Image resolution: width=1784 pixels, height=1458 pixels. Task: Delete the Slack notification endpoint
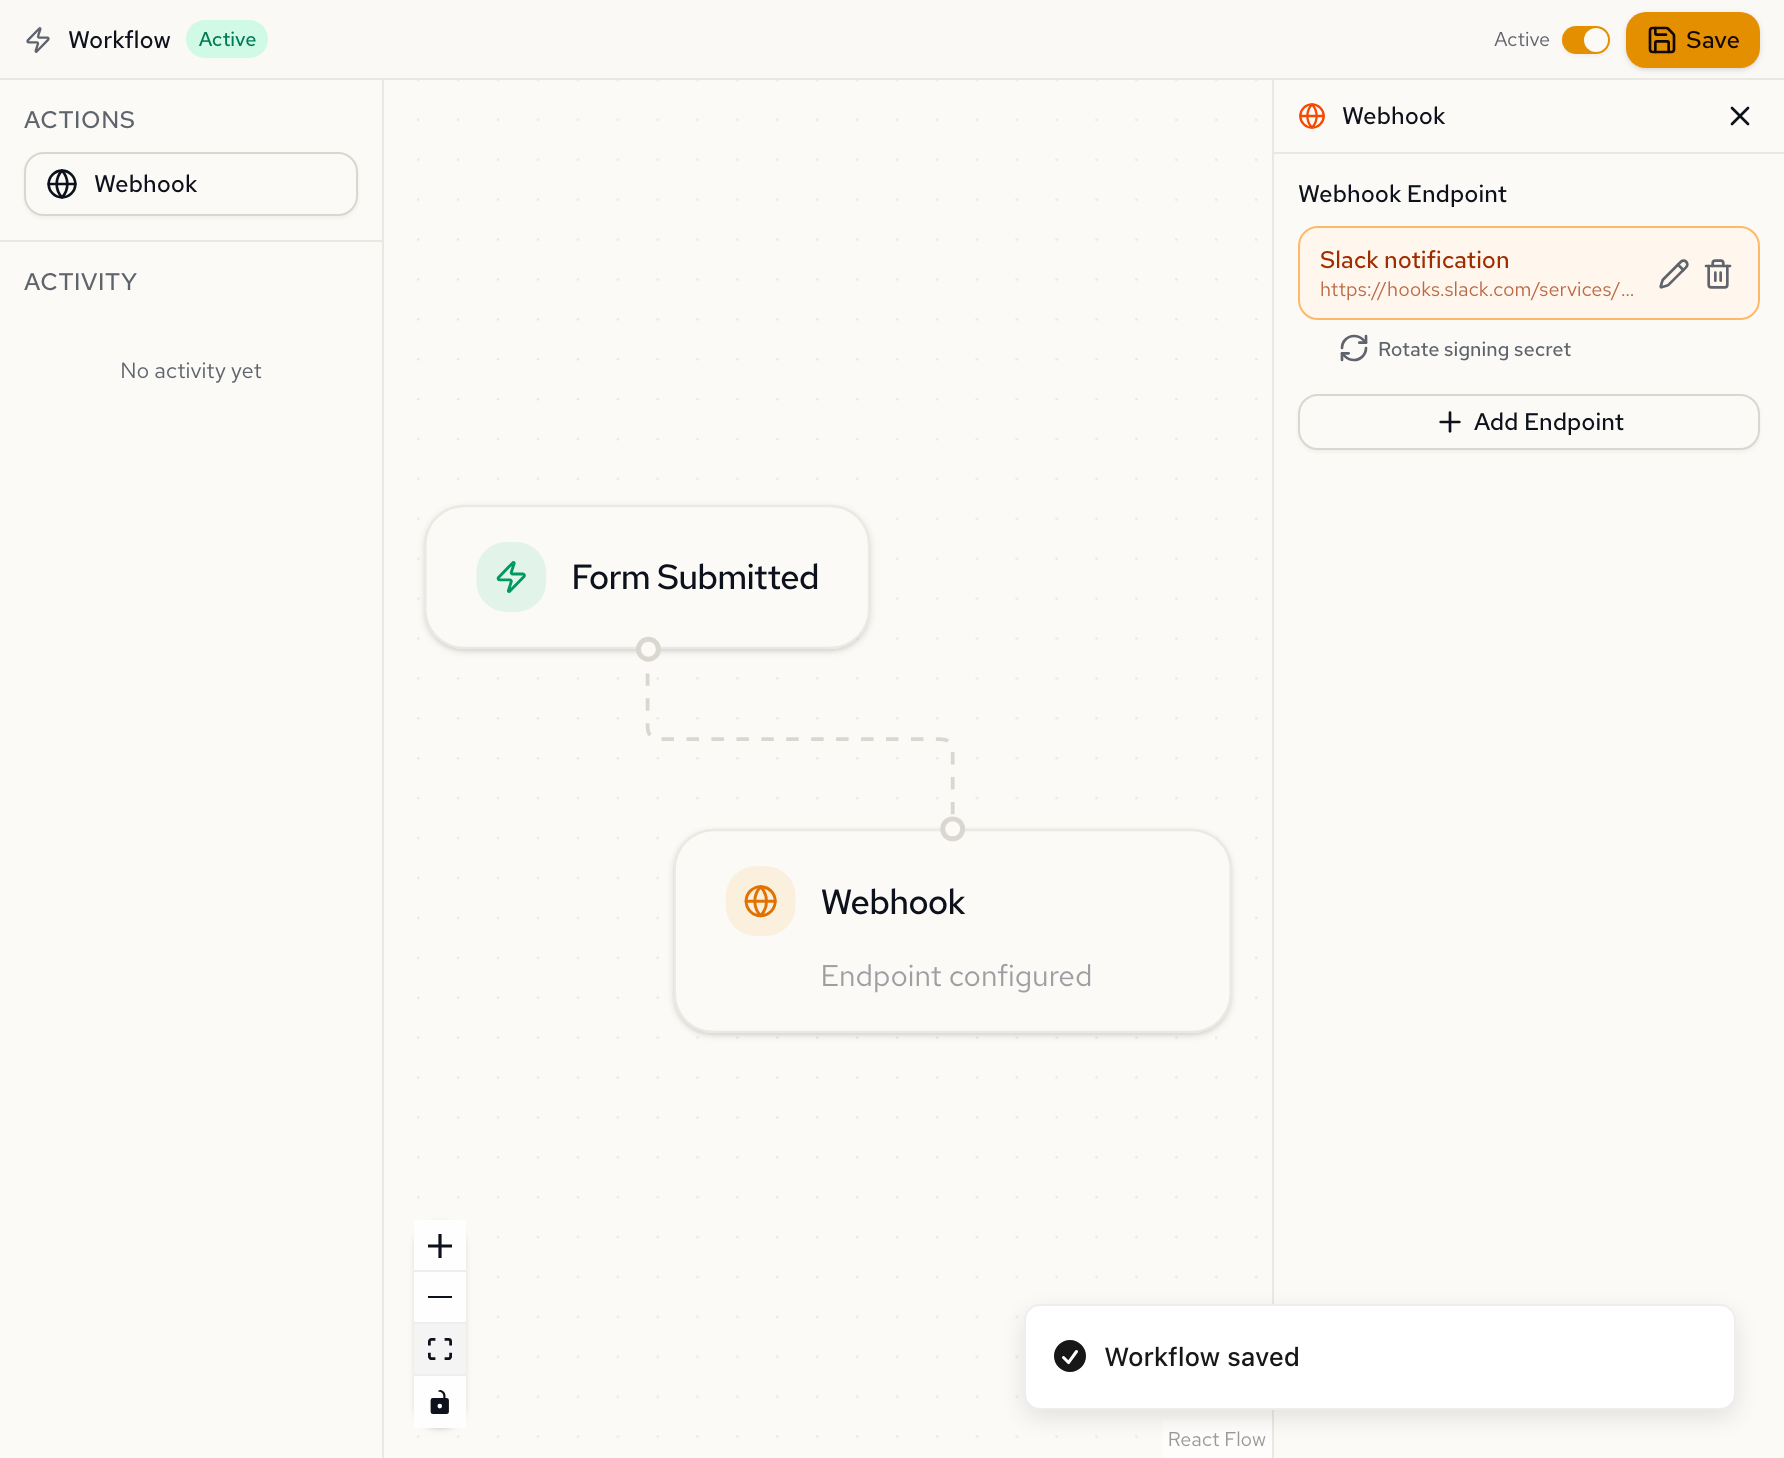point(1718,273)
